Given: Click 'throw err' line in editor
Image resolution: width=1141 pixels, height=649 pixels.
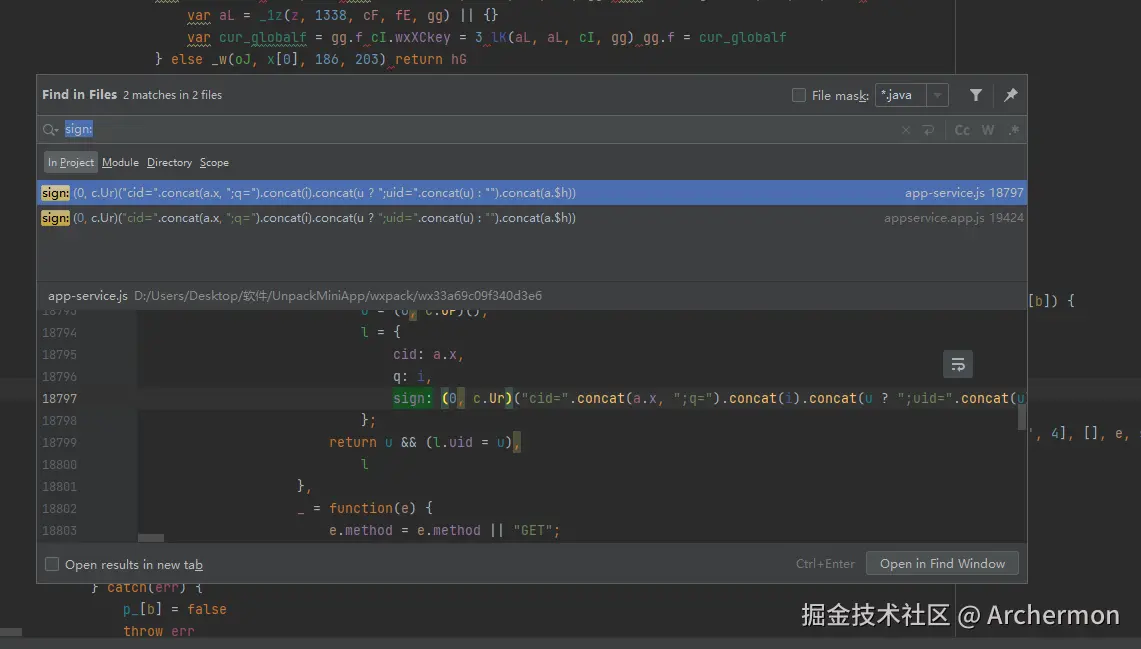Looking at the screenshot, I should coord(159,632).
